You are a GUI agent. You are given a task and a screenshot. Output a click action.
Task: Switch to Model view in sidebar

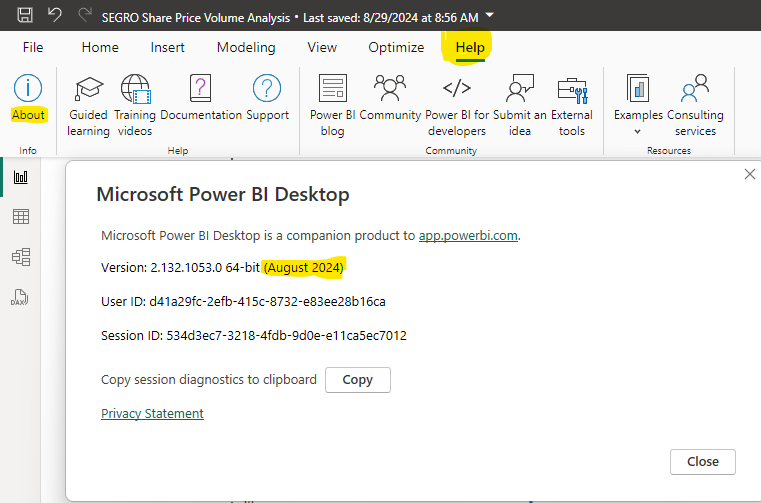click(20, 257)
